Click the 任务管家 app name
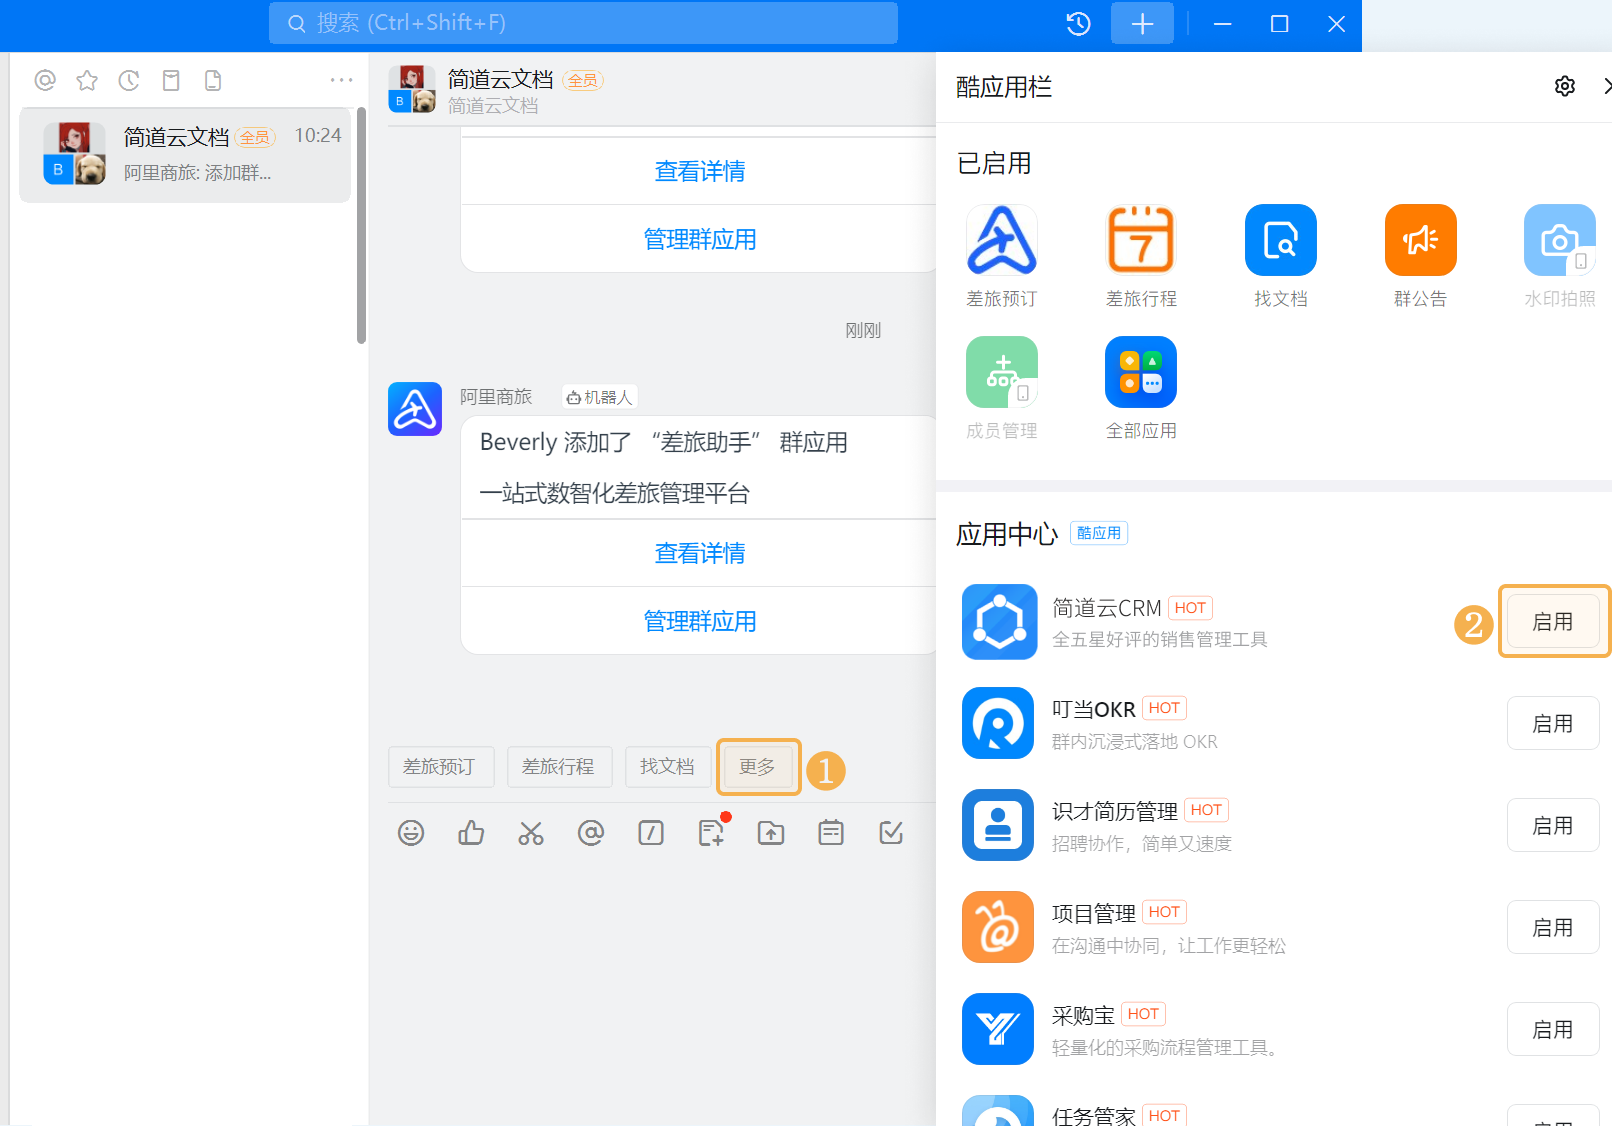 click(x=1093, y=1116)
